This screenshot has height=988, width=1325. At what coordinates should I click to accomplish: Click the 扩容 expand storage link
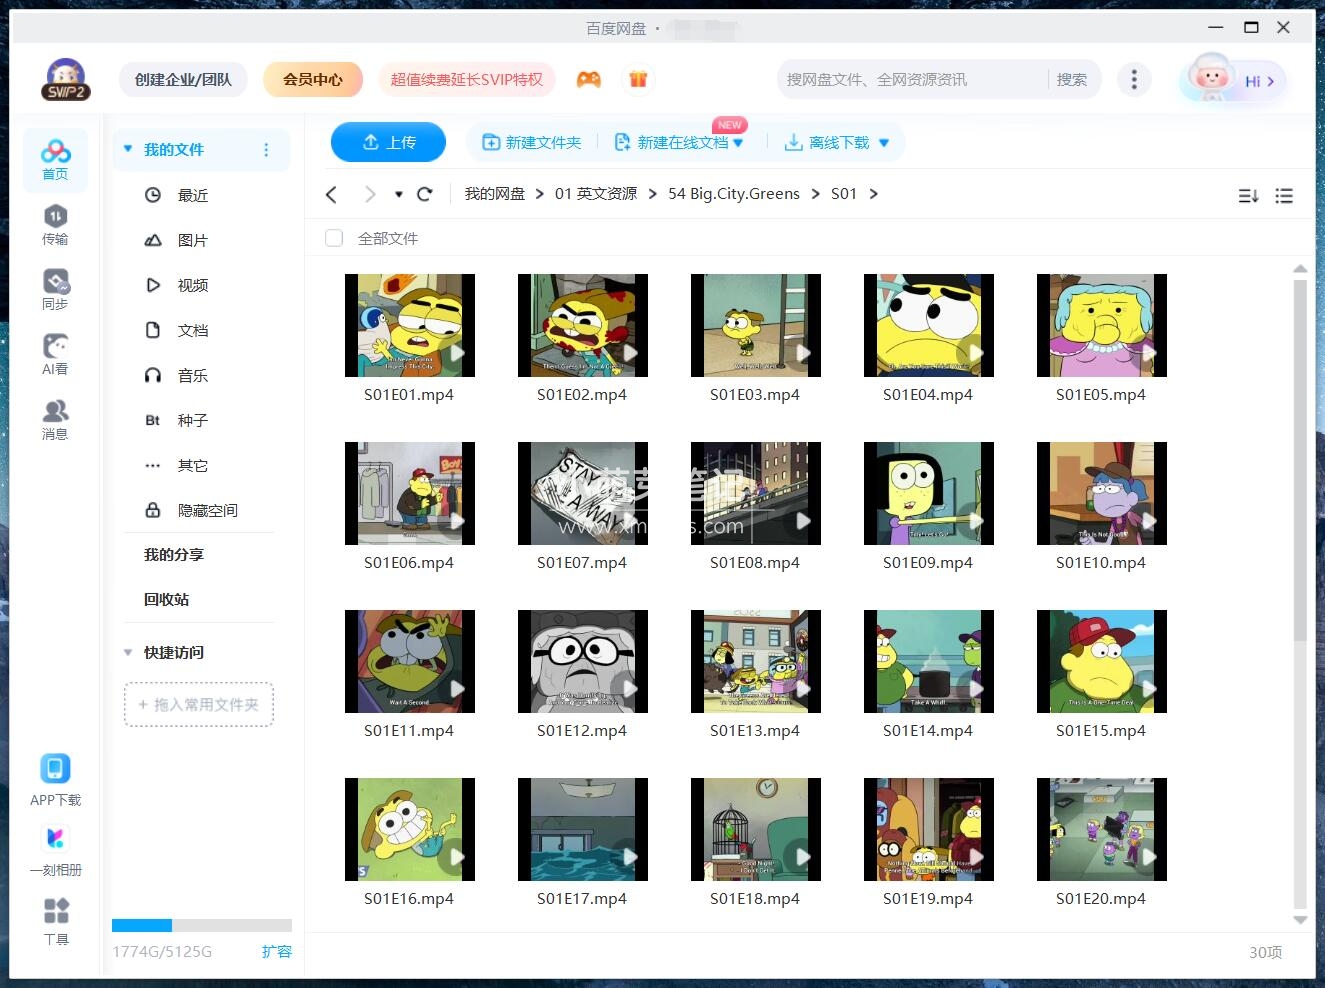pyautogui.click(x=277, y=951)
